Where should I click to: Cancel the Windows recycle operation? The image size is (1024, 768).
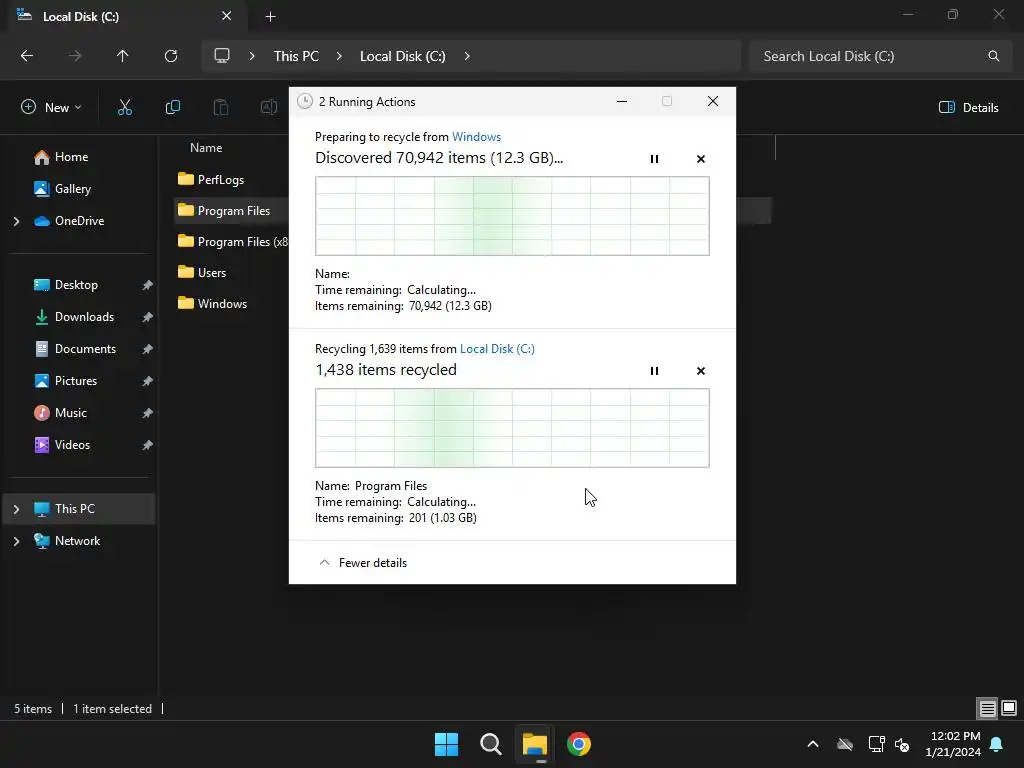tap(701, 159)
